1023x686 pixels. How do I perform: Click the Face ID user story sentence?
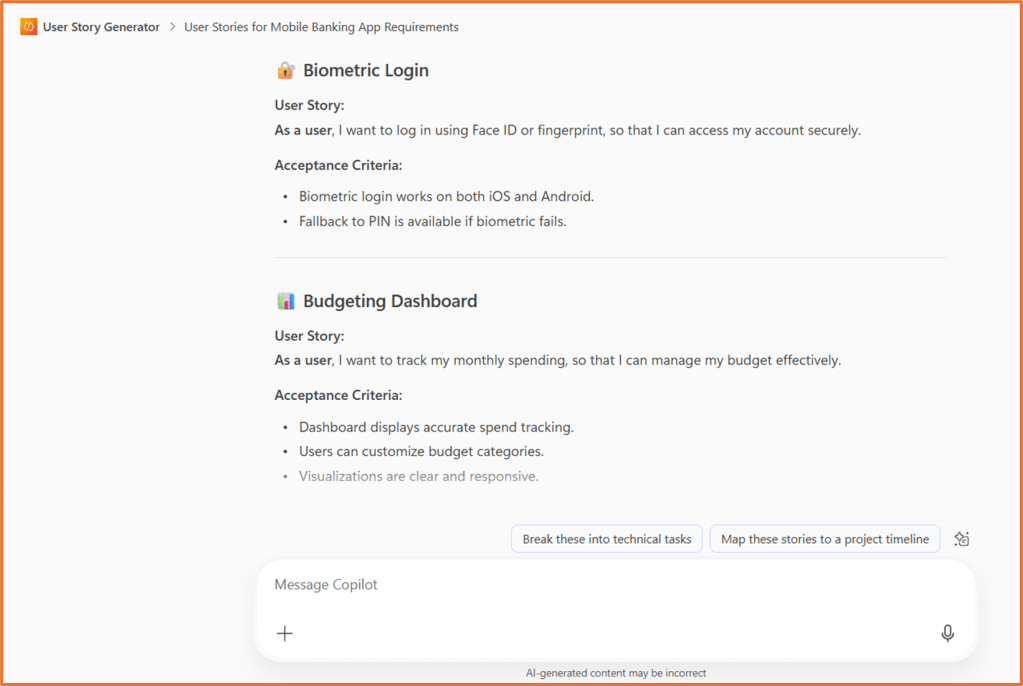click(x=568, y=130)
